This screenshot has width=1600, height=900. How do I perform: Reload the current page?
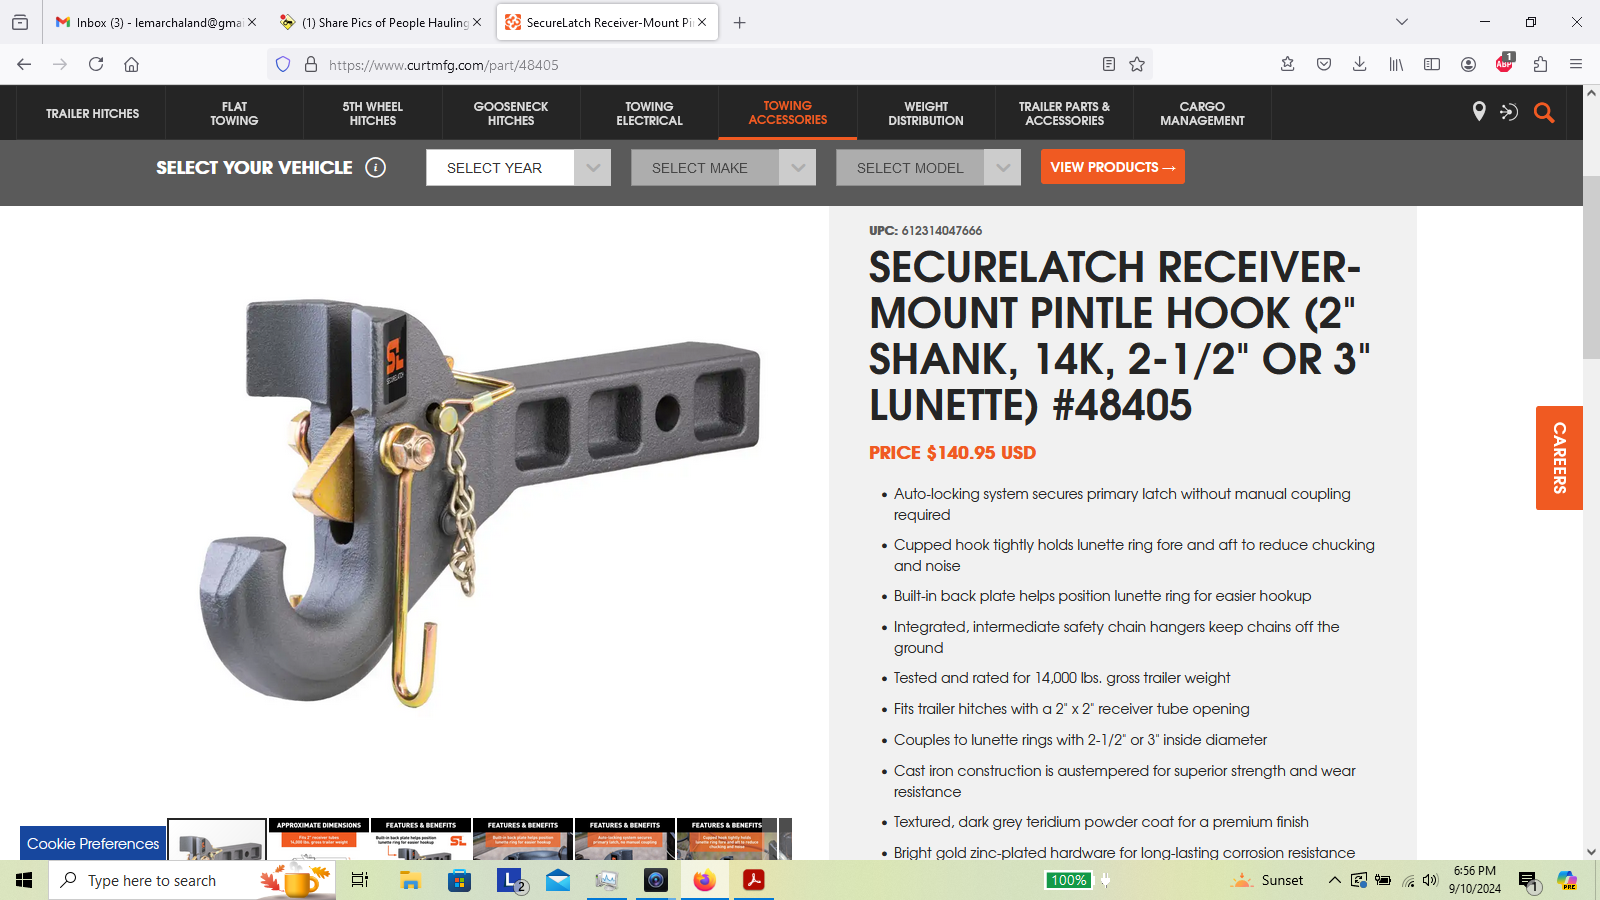tap(96, 64)
